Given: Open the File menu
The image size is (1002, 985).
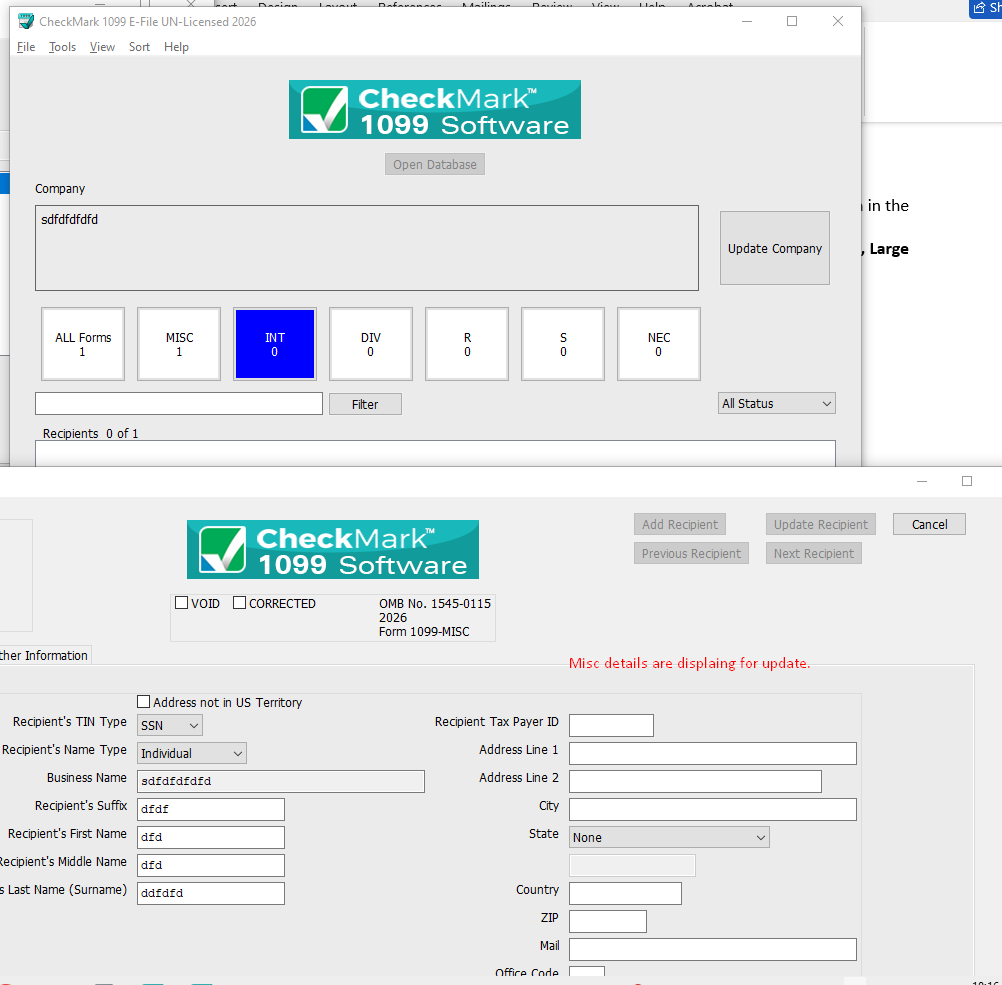Looking at the screenshot, I should pos(26,47).
